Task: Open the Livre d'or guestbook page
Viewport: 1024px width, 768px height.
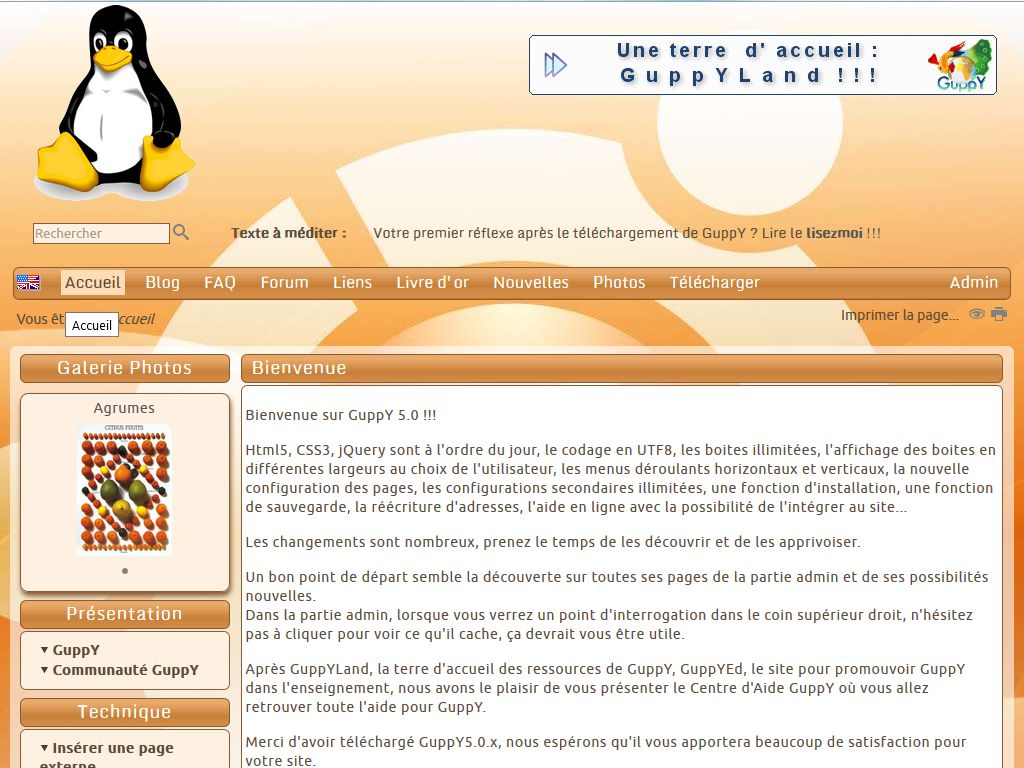Action: 432,283
